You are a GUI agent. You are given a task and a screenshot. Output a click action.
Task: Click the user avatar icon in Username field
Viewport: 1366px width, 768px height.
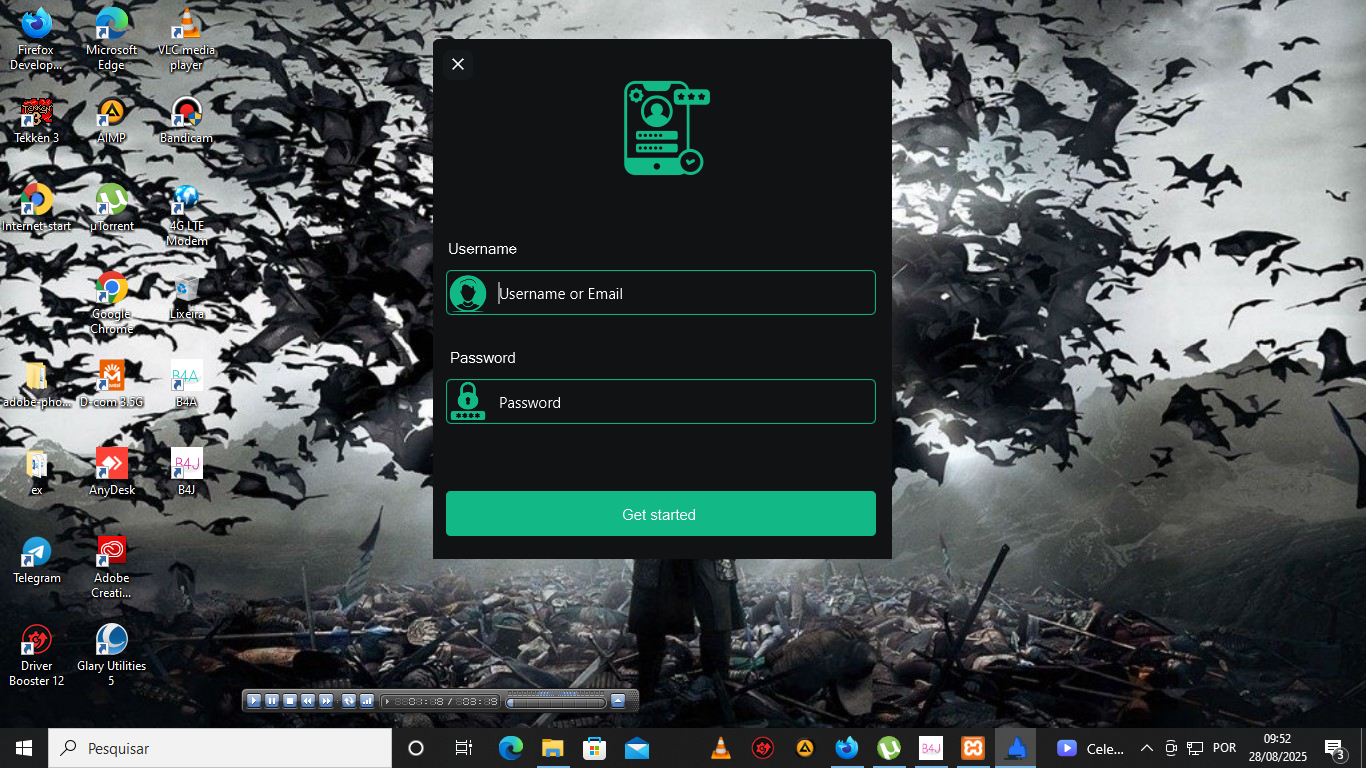point(467,293)
